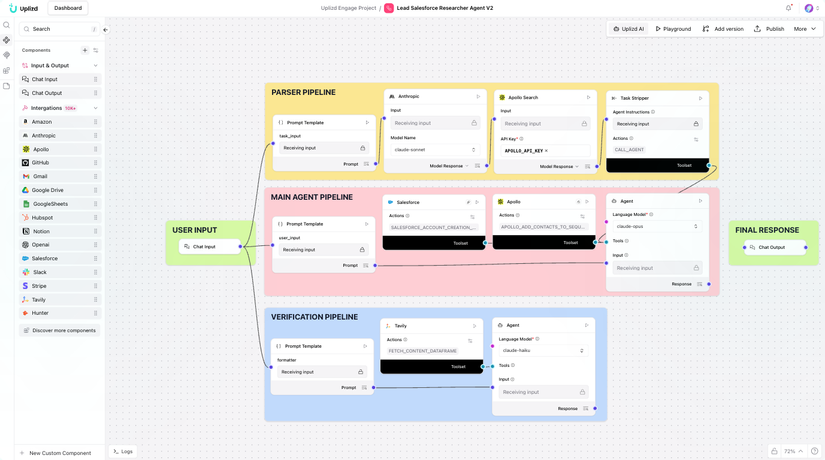Select Chat Output component in sidebar
This screenshot has width=825, height=460.
60,93
